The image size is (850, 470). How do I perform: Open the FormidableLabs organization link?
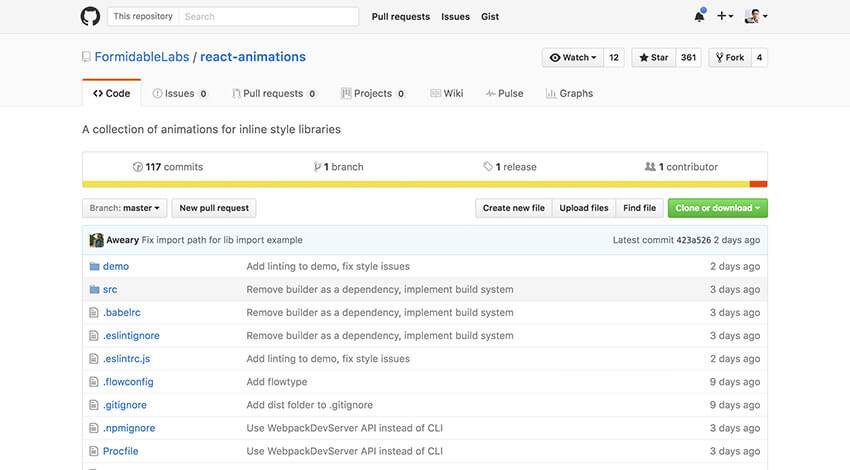142,57
